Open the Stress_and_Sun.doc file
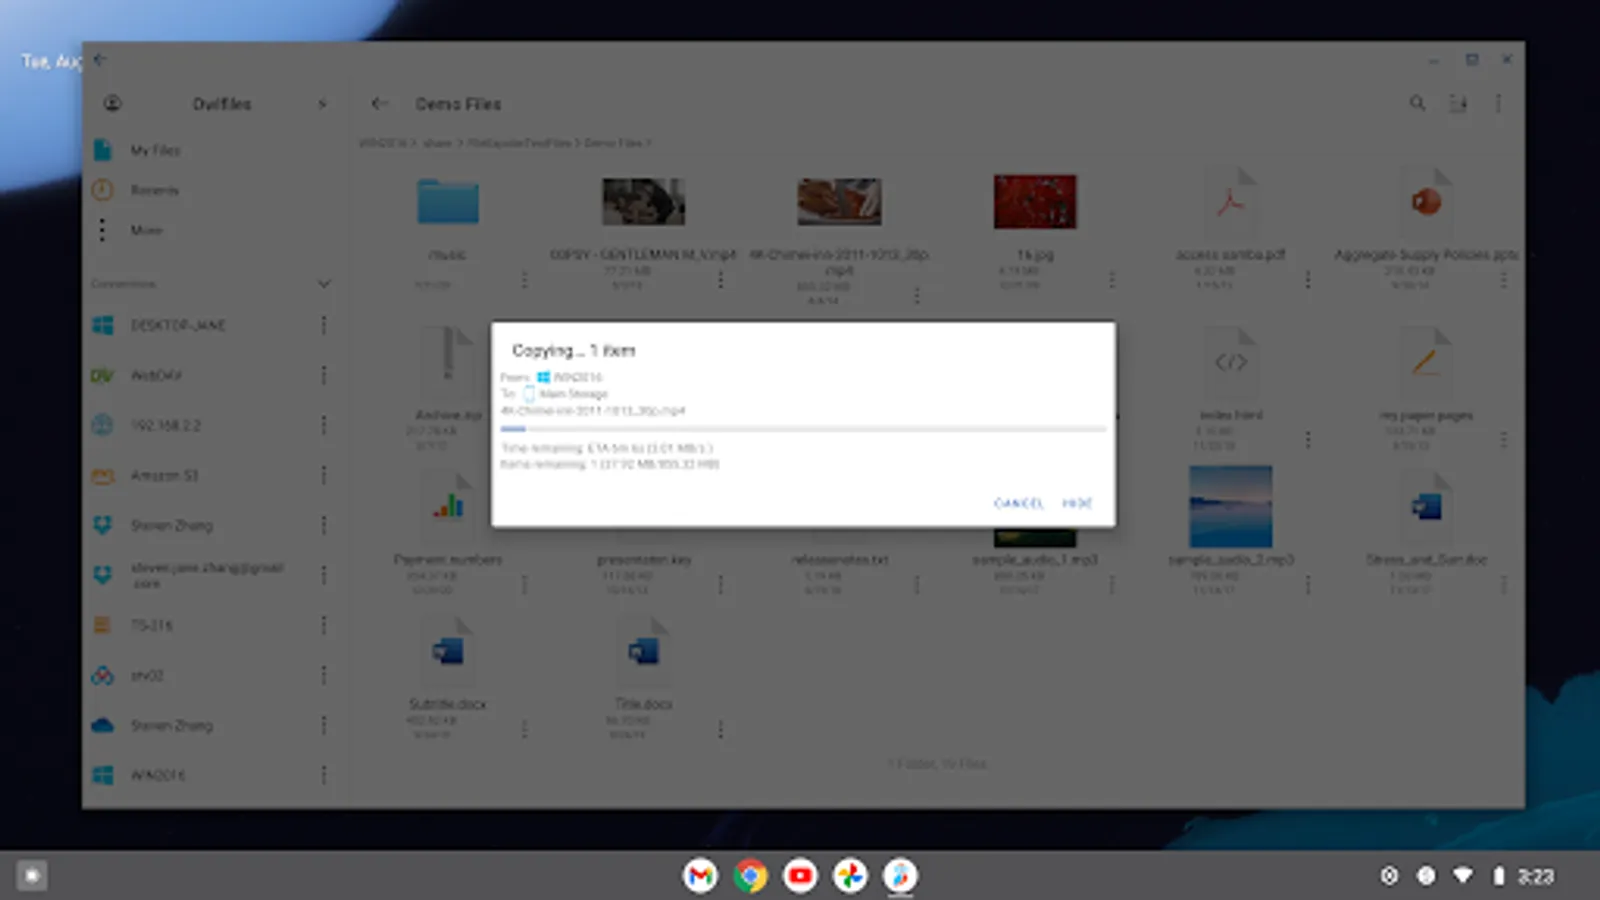1600x900 pixels. (x=1426, y=507)
